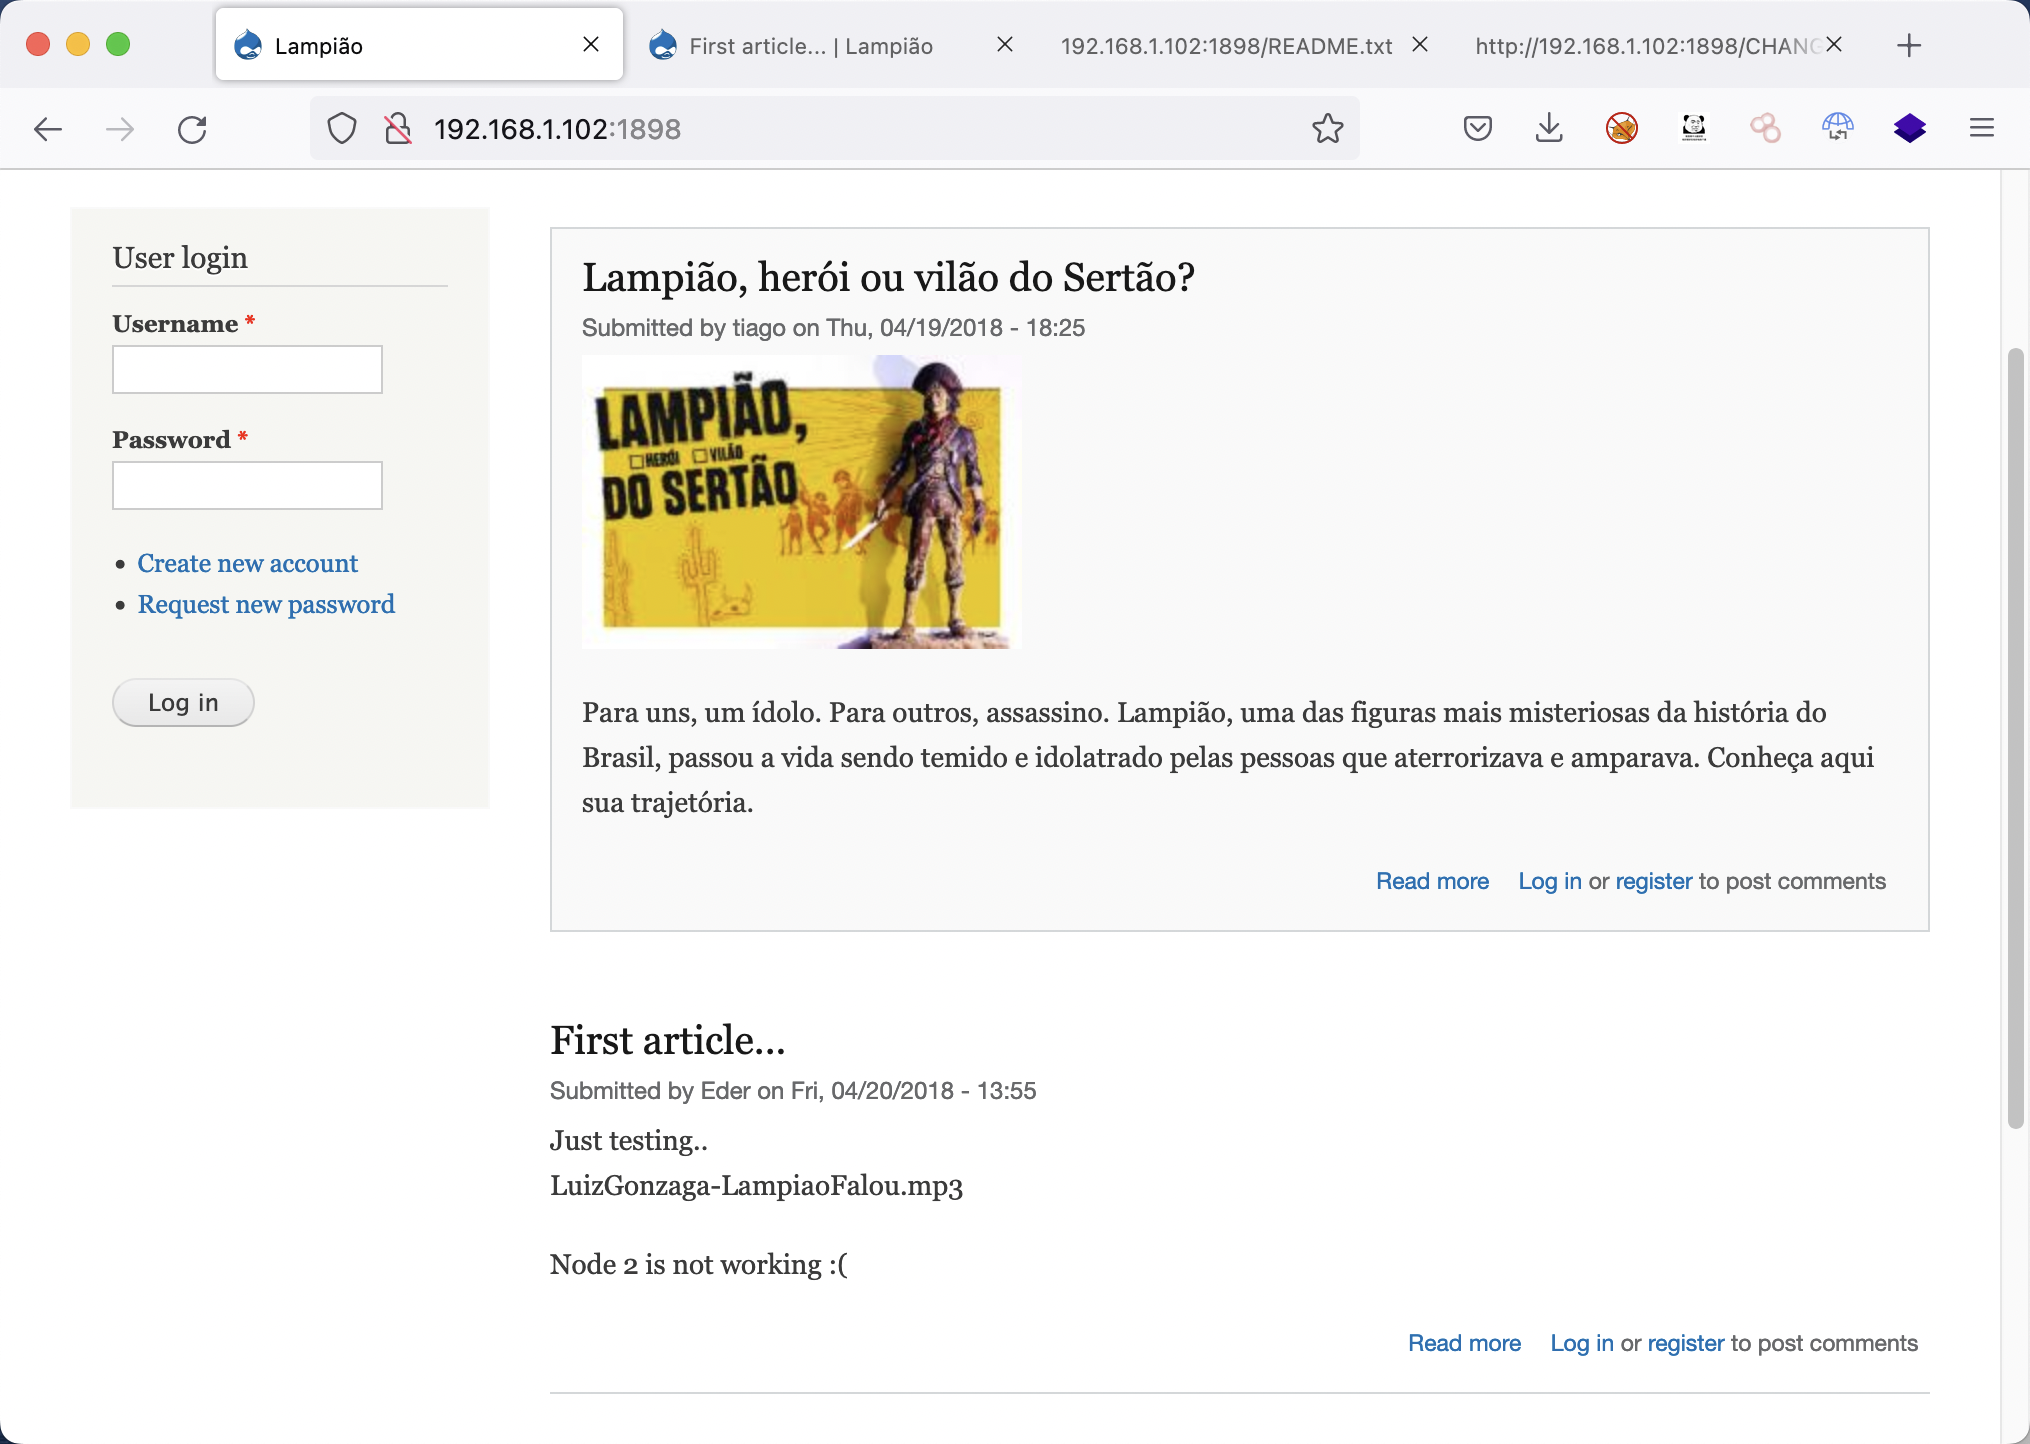Close the Lampião tab
This screenshot has width=2030, height=1444.
tap(591, 45)
